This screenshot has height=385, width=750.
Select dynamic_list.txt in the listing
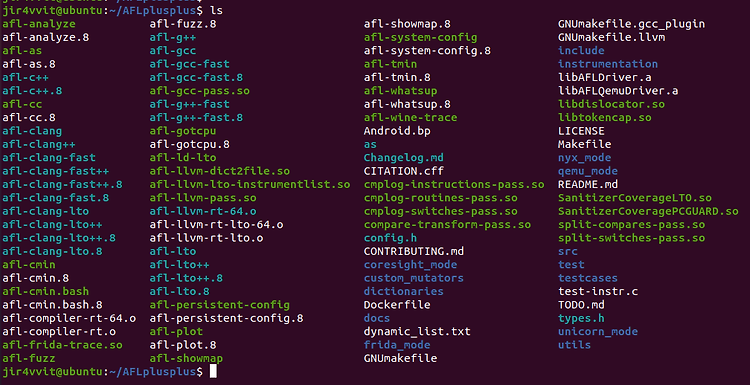tap(417, 332)
